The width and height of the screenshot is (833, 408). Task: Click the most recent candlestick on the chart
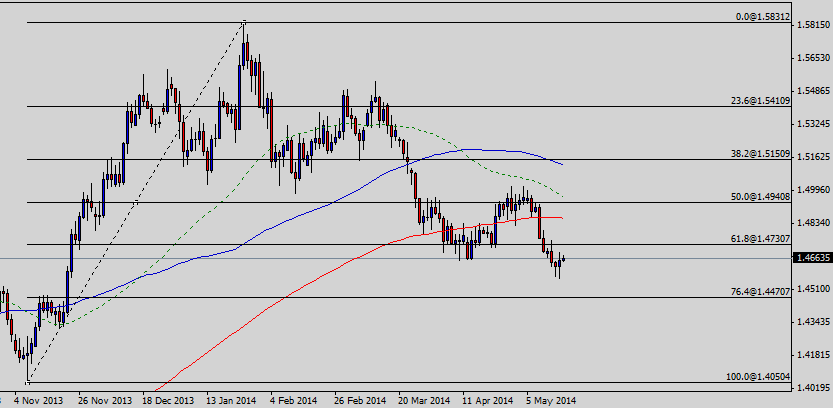coord(564,259)
